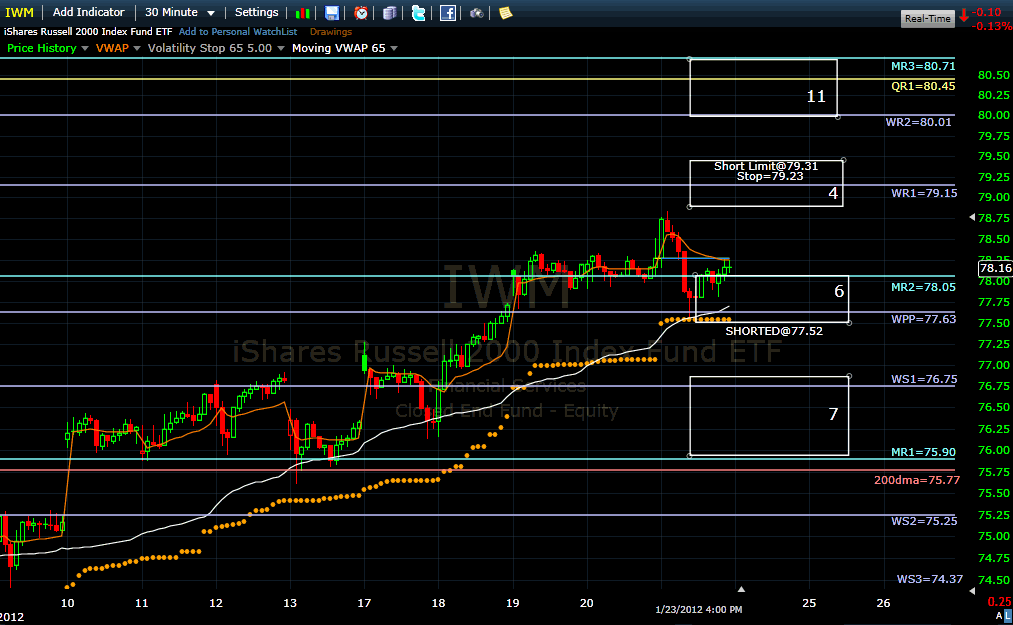Viewport: 1013px width, 625px height.
Task: Select the QR1=80.45 level label
Action: click(x=923, y=86)
